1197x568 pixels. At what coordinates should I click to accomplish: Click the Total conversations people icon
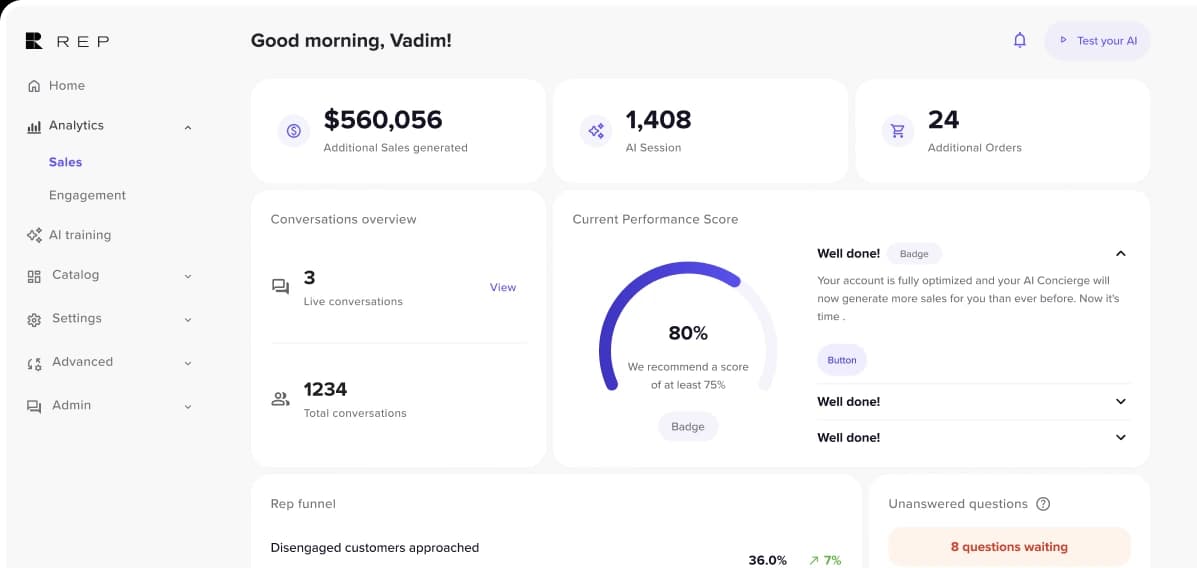tap(280, 399)
